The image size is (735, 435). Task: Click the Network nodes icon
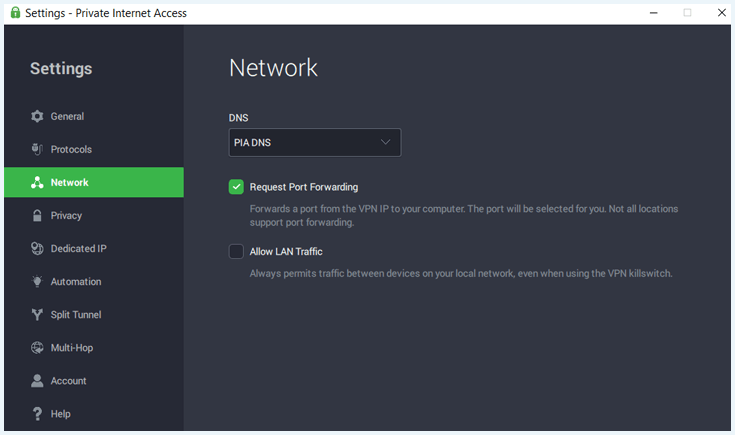click(x=37, y=182)
